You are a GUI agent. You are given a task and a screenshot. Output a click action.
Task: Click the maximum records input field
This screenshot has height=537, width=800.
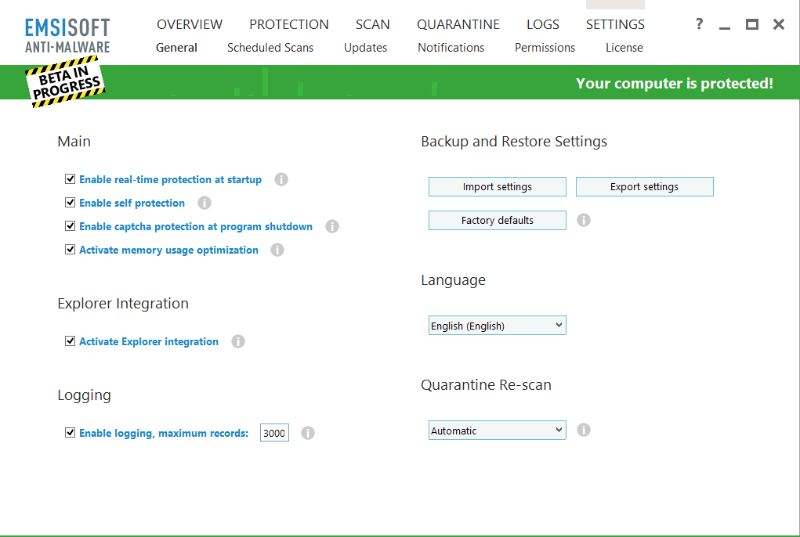pyautogui.click(x=274, y=433)
